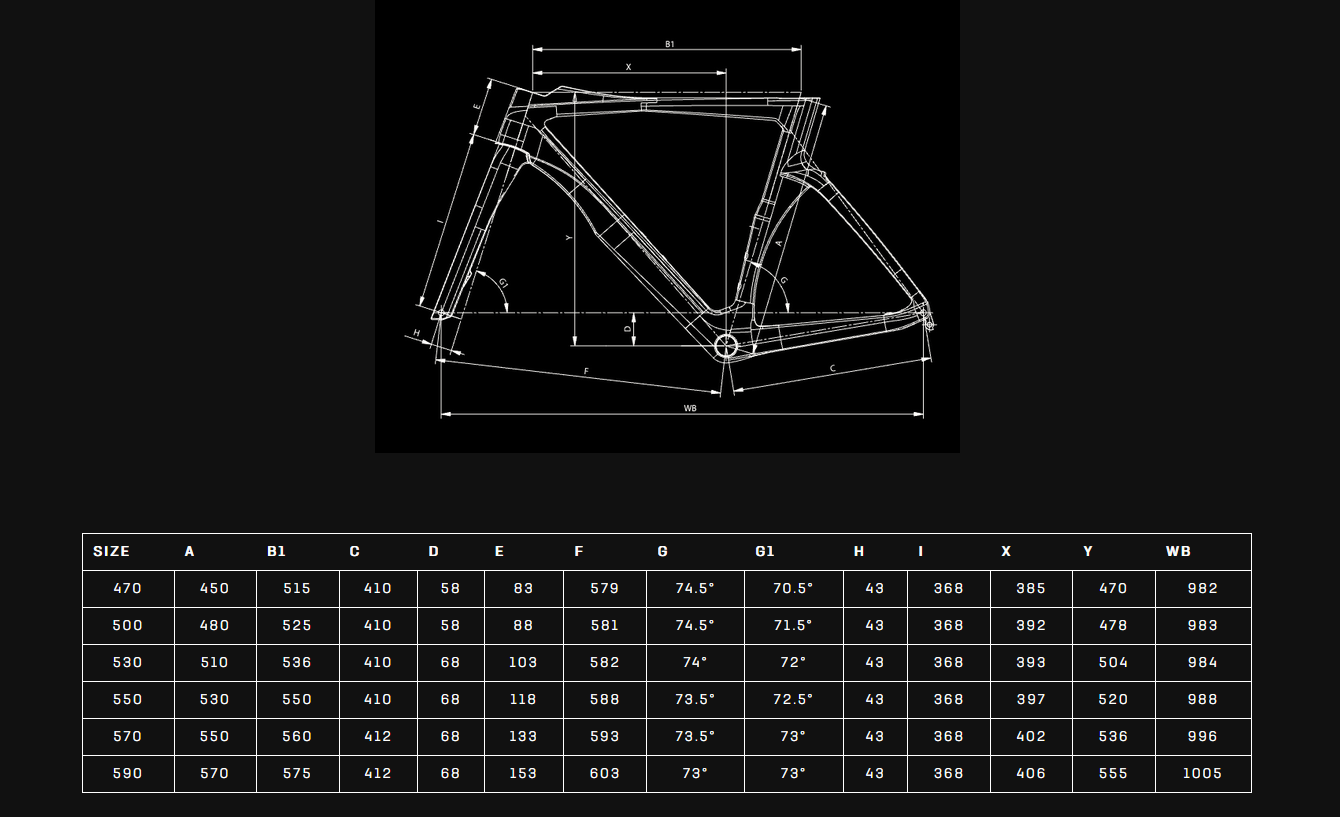Select the 603 value in column F
Screen dimensions: 1340x817
[x=605, y=773]
